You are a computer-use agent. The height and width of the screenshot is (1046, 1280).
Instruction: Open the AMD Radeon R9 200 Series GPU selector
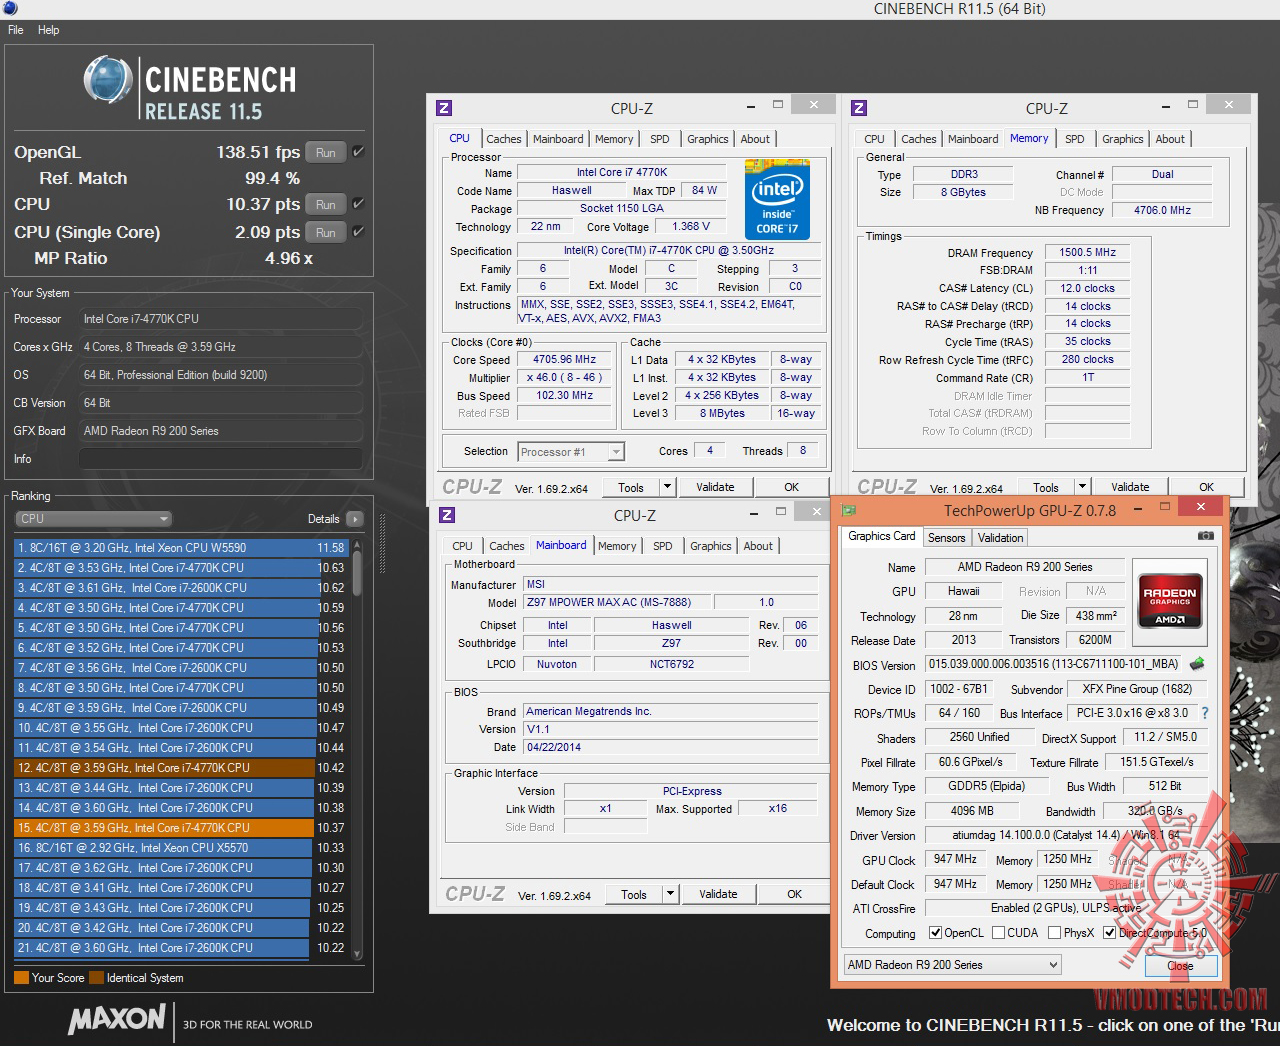click(x=952, y=965)
